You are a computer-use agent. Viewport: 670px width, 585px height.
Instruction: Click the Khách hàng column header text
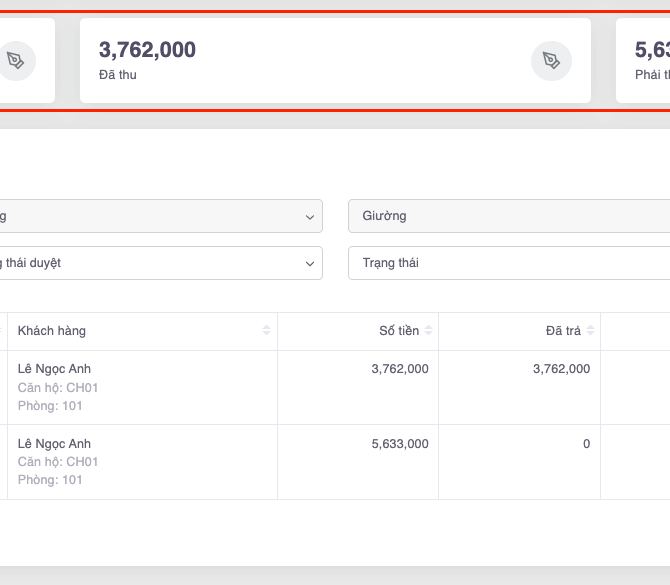point(52,331)
